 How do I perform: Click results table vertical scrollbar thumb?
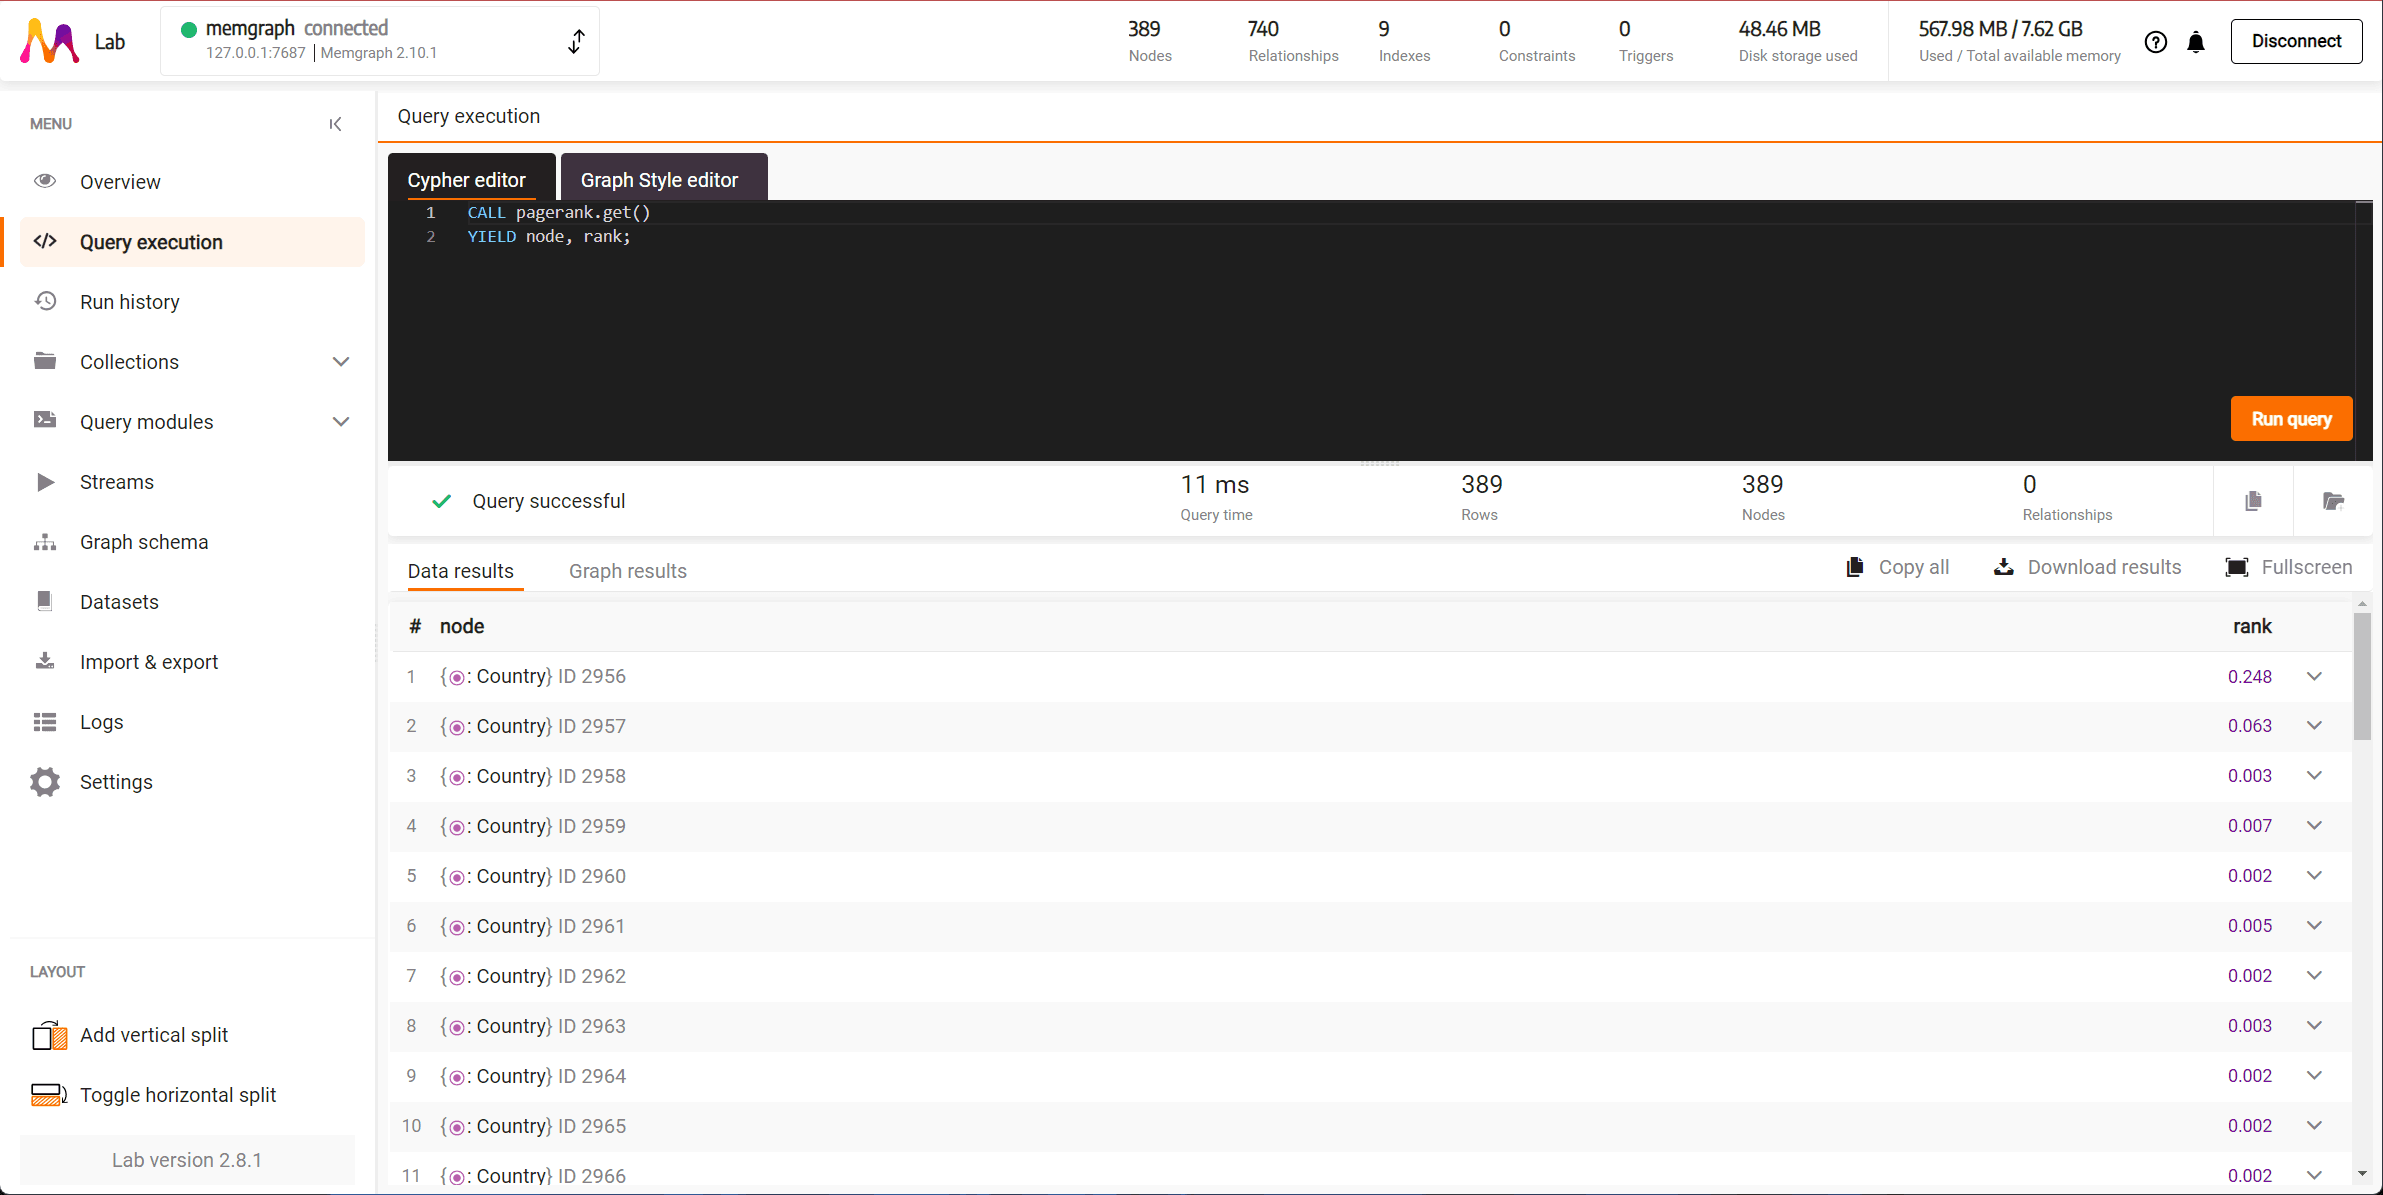pyautogui.click(x=2362, y=676)
